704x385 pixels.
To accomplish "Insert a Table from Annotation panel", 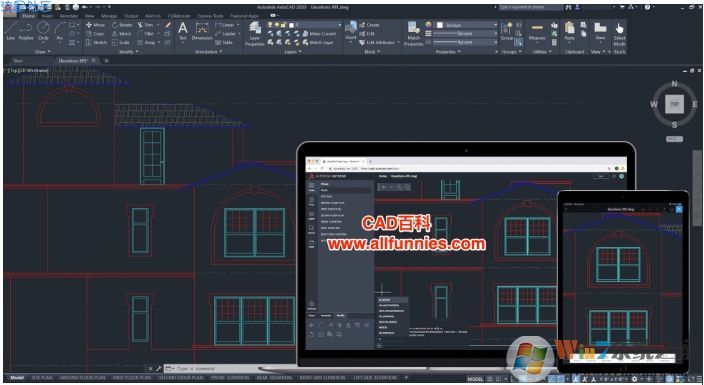I will (224, 42).
